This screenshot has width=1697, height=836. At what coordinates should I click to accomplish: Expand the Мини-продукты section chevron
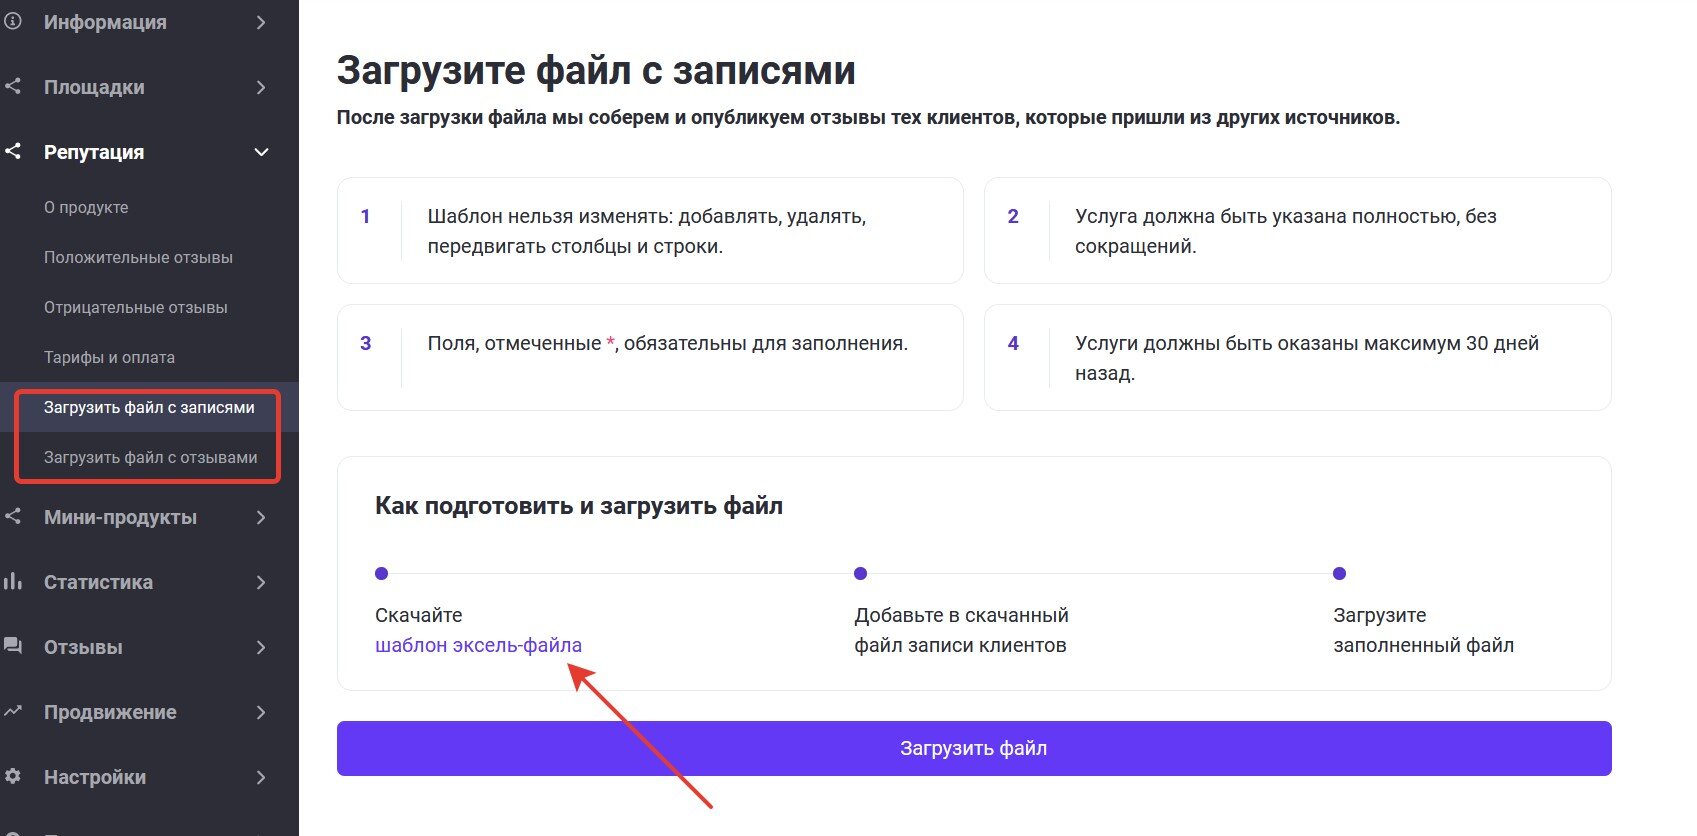pyautogui.click(x=261, y=517)
